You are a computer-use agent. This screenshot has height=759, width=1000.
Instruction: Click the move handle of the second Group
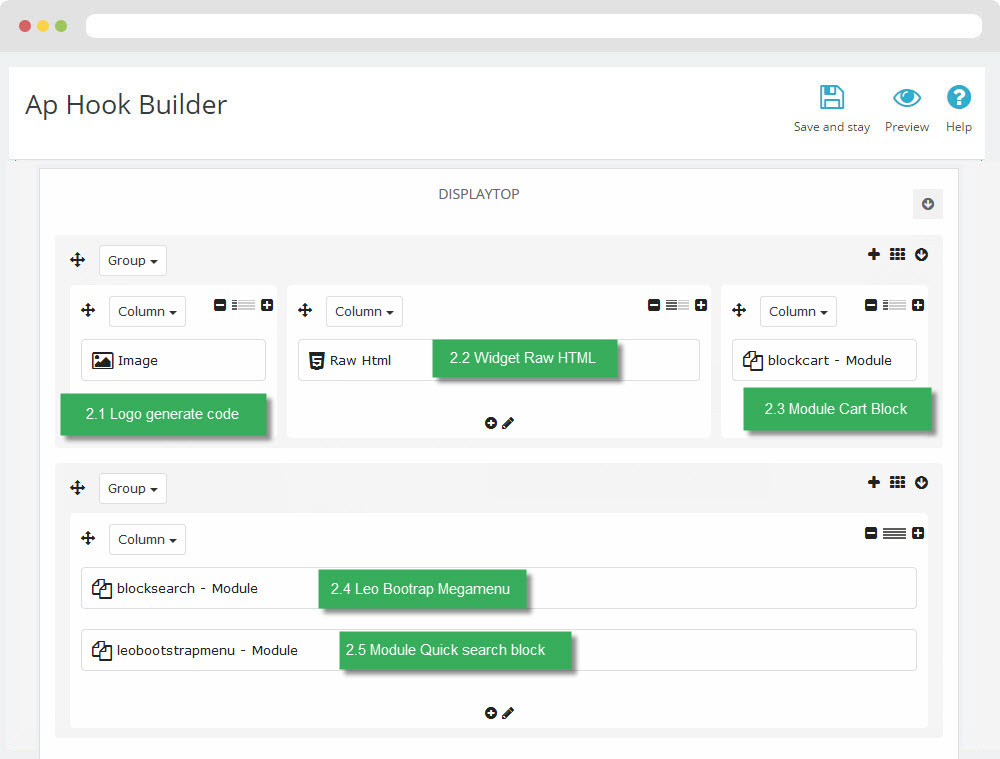[x=78, y=488]
